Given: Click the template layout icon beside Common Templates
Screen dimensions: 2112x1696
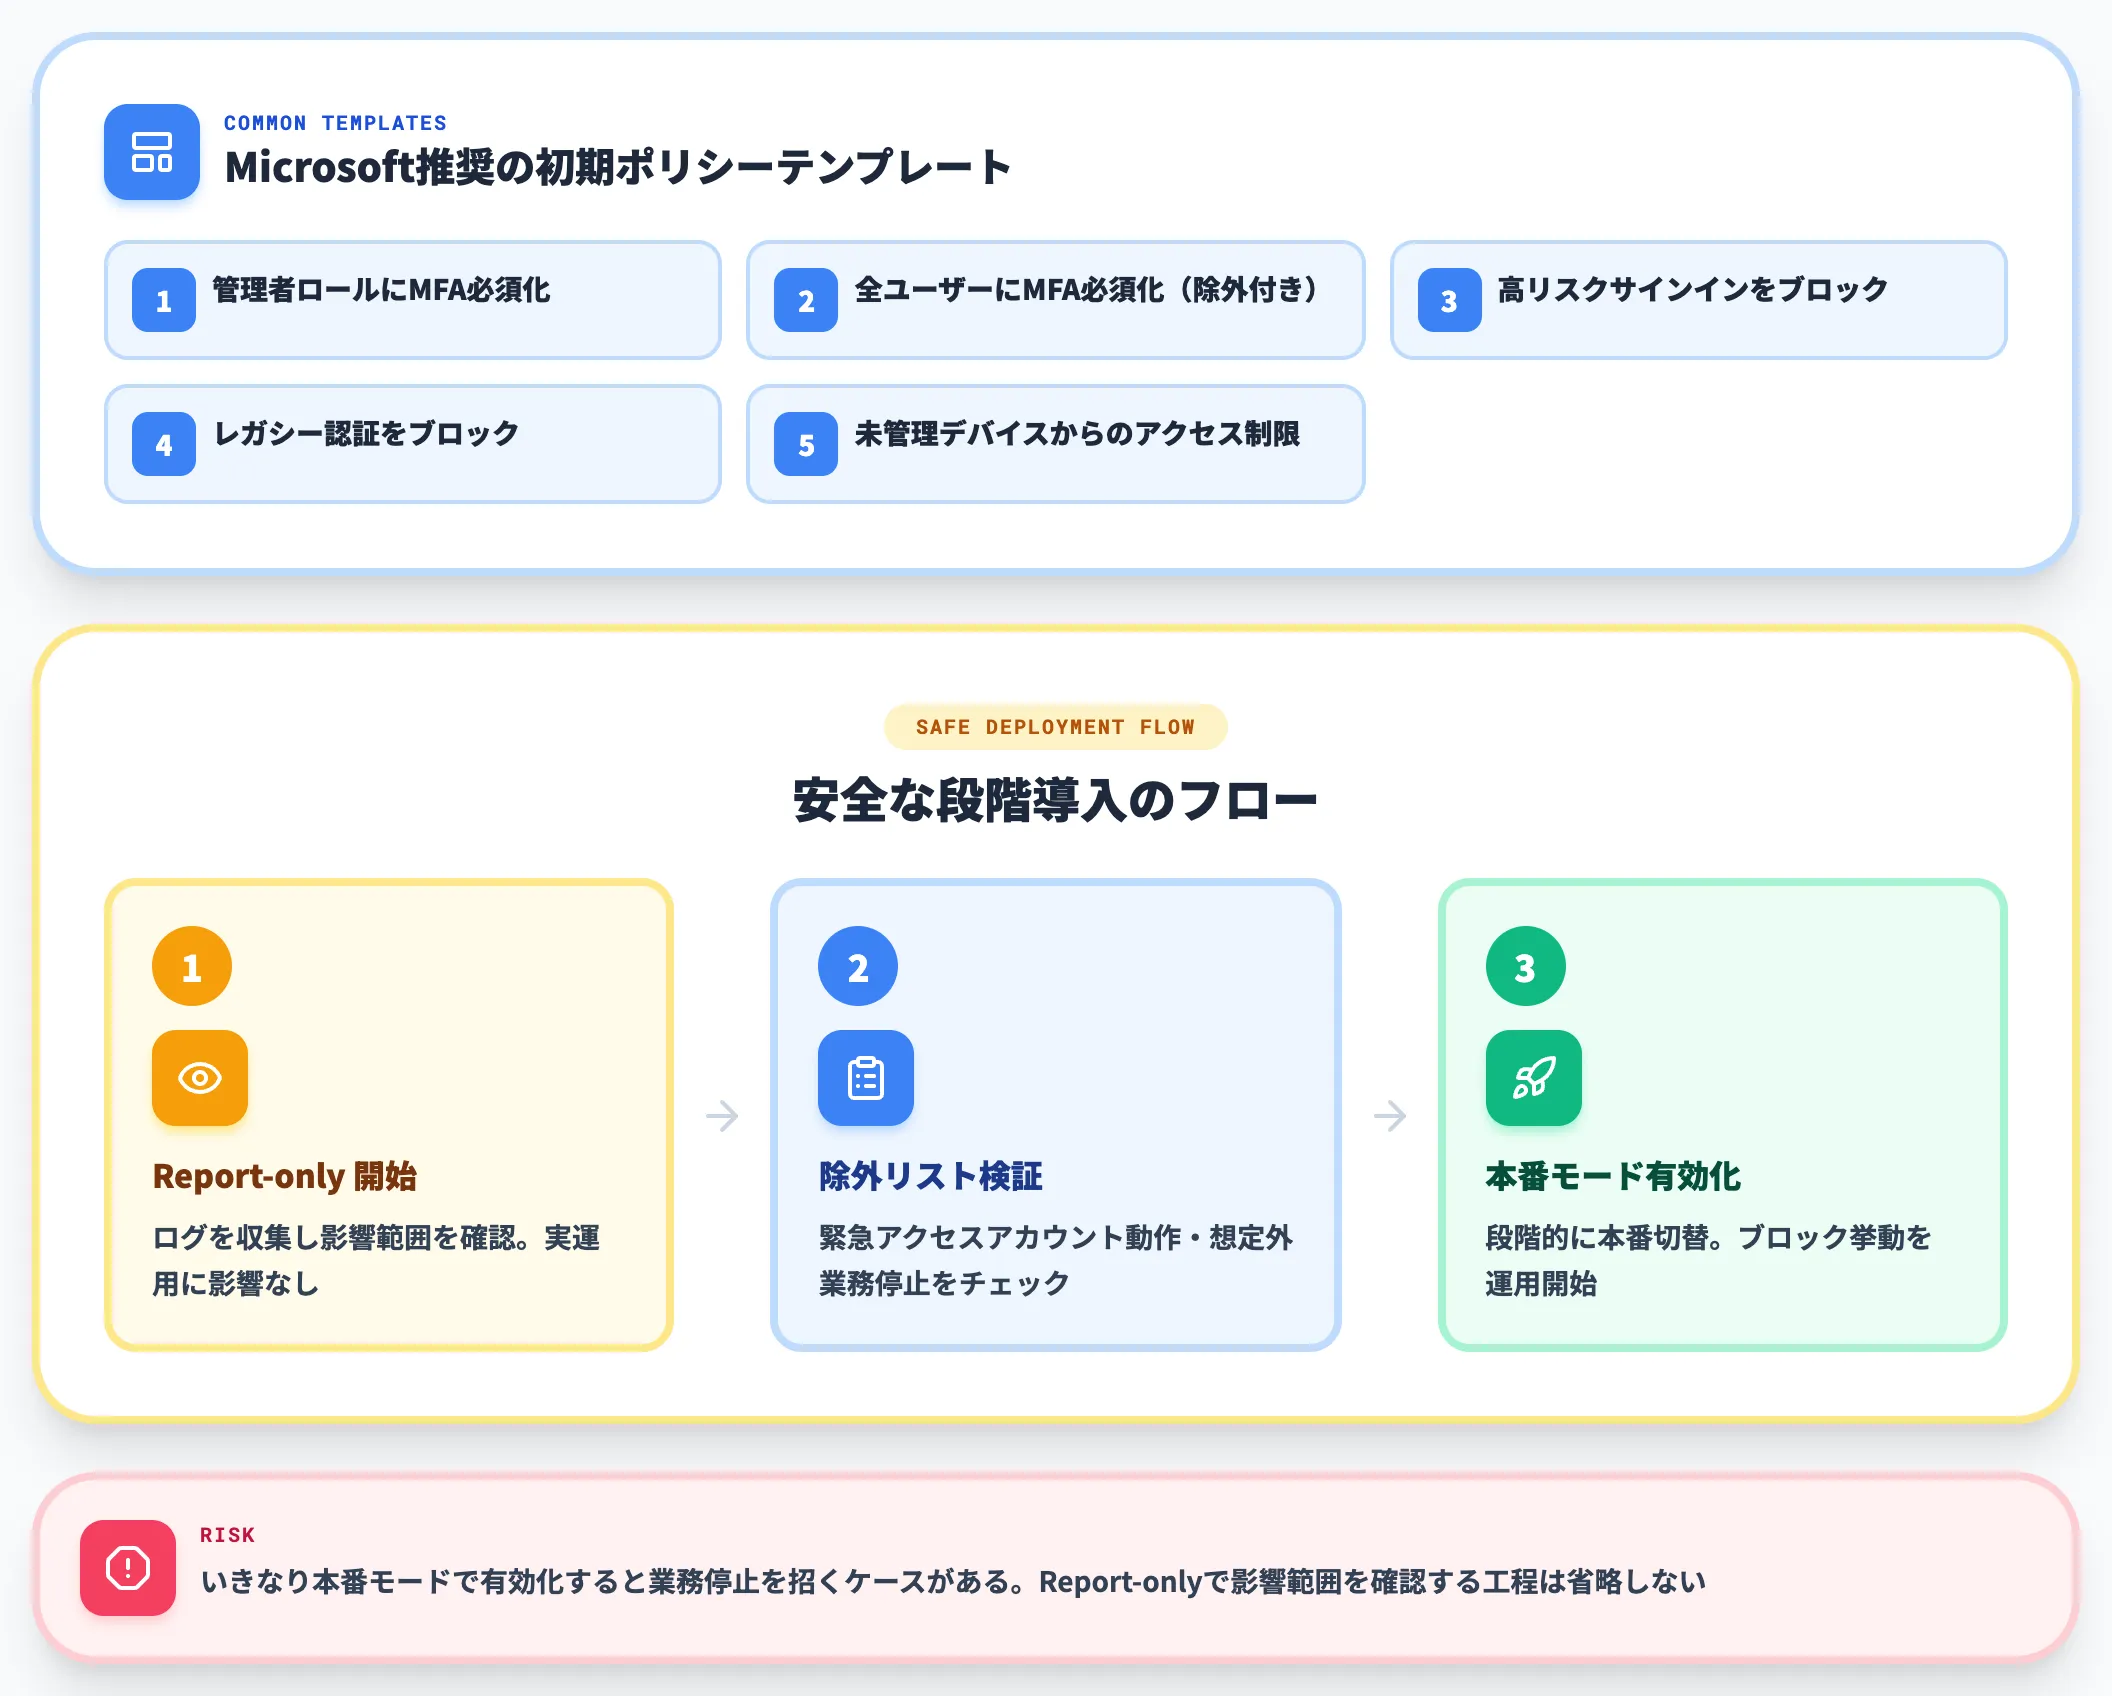Looking at the screenshot, I should (152, 152).
